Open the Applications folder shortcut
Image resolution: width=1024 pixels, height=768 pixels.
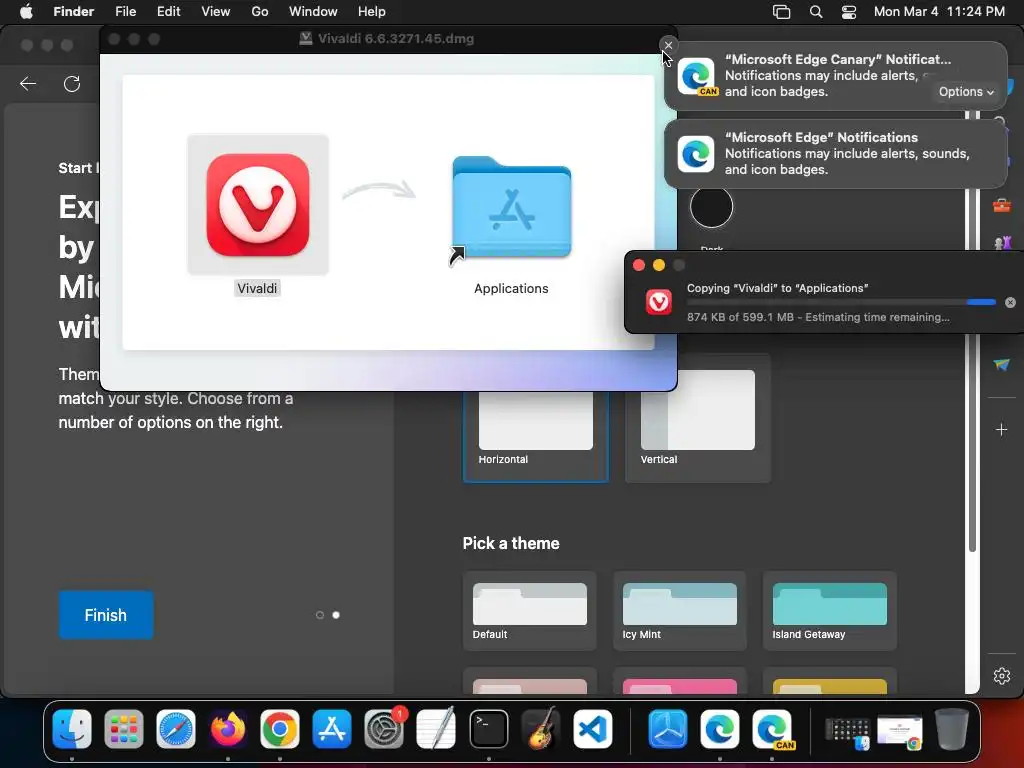[511, 208]
